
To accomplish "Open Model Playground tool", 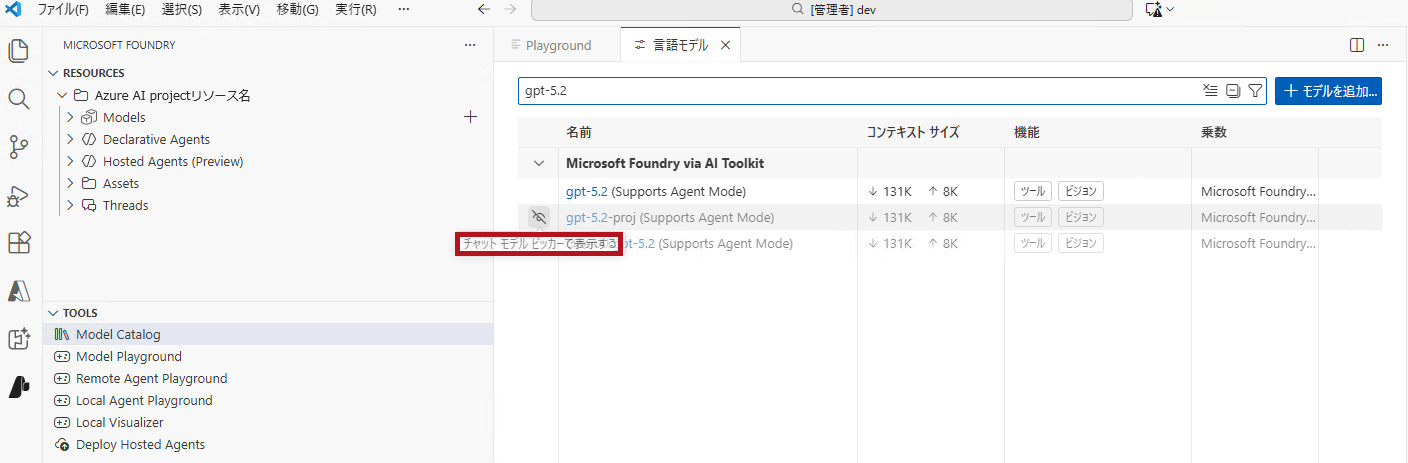I will 268,357.
